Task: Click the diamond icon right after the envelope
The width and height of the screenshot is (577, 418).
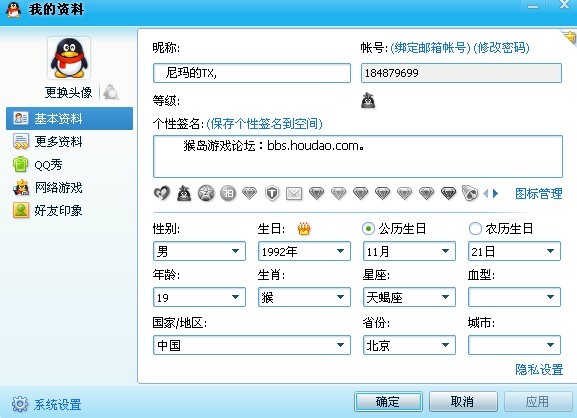Action: point(316,193)
